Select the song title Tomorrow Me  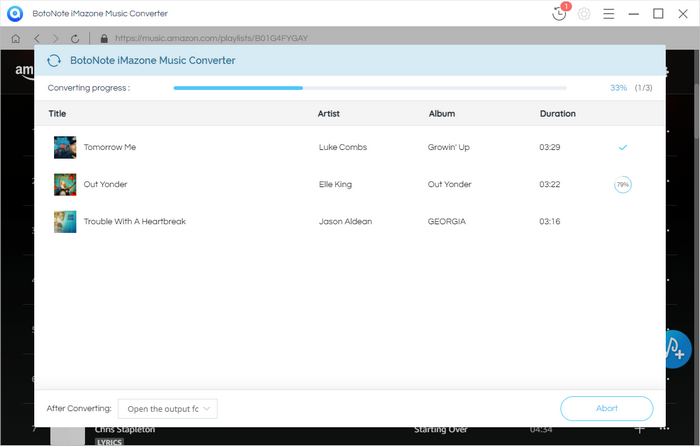(110, 147)
